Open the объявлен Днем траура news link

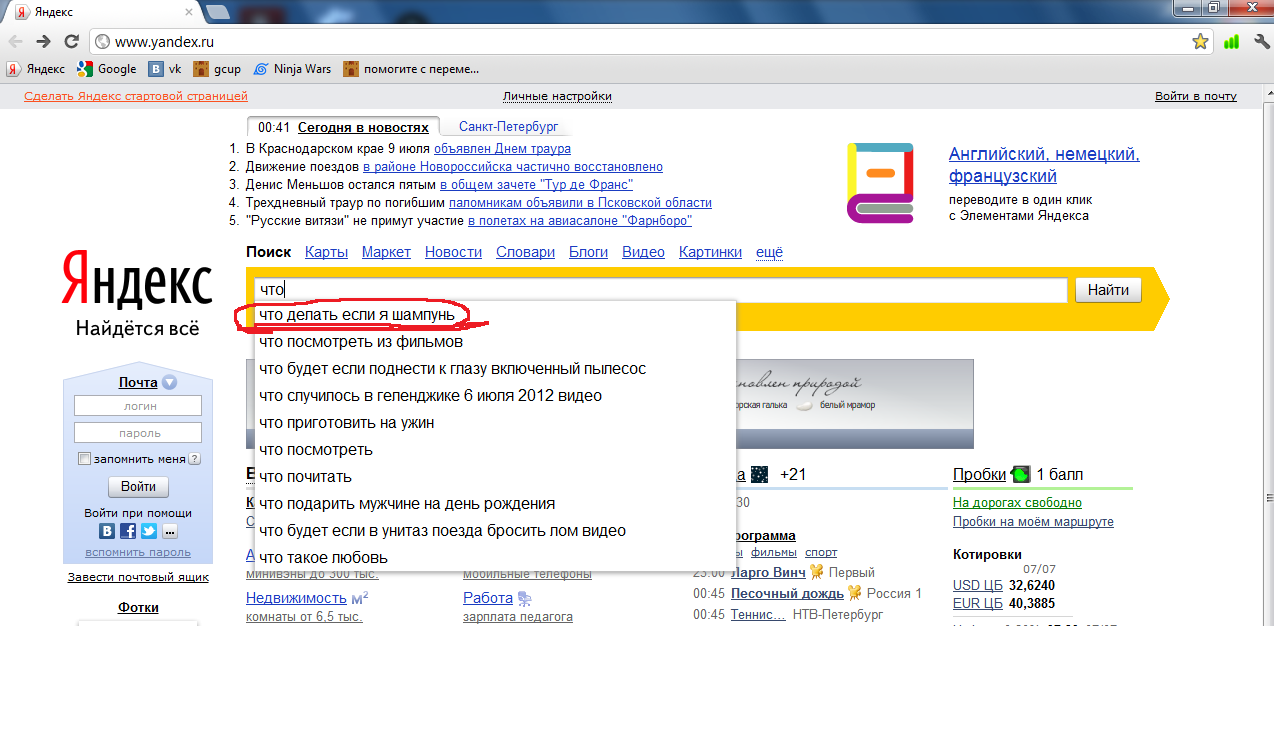502,148
